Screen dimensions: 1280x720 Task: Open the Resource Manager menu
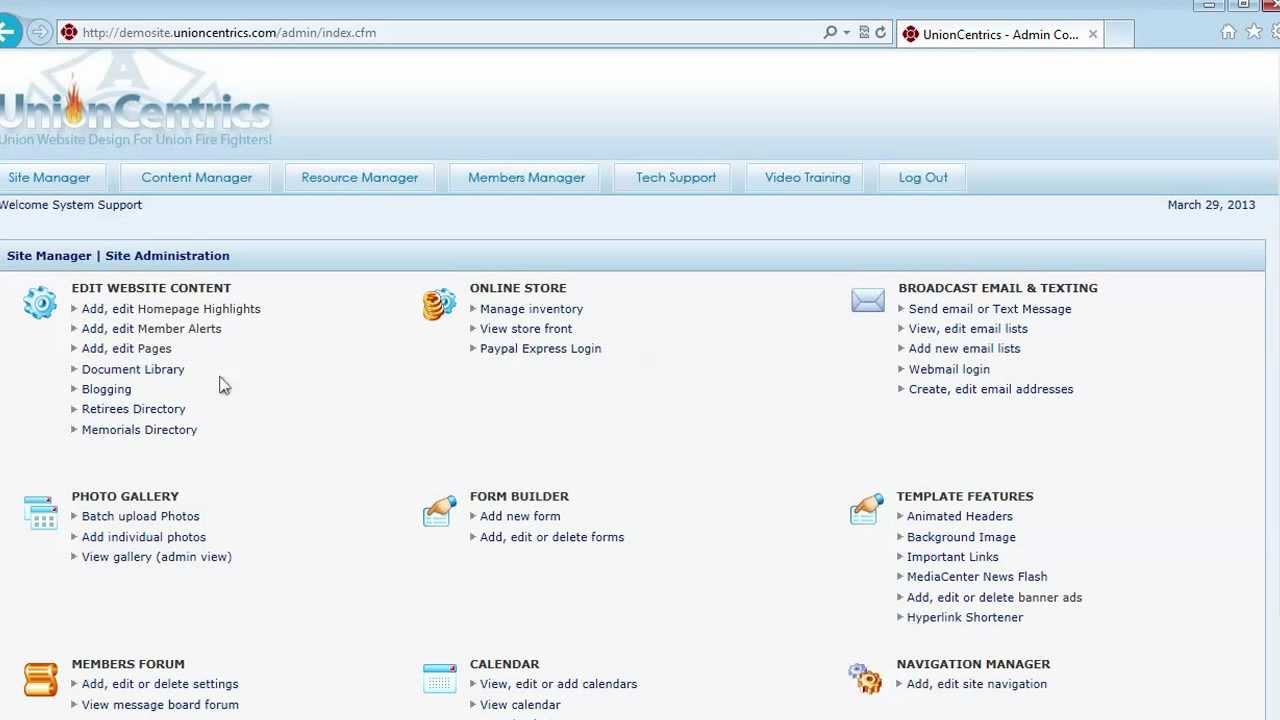point(360,177)
